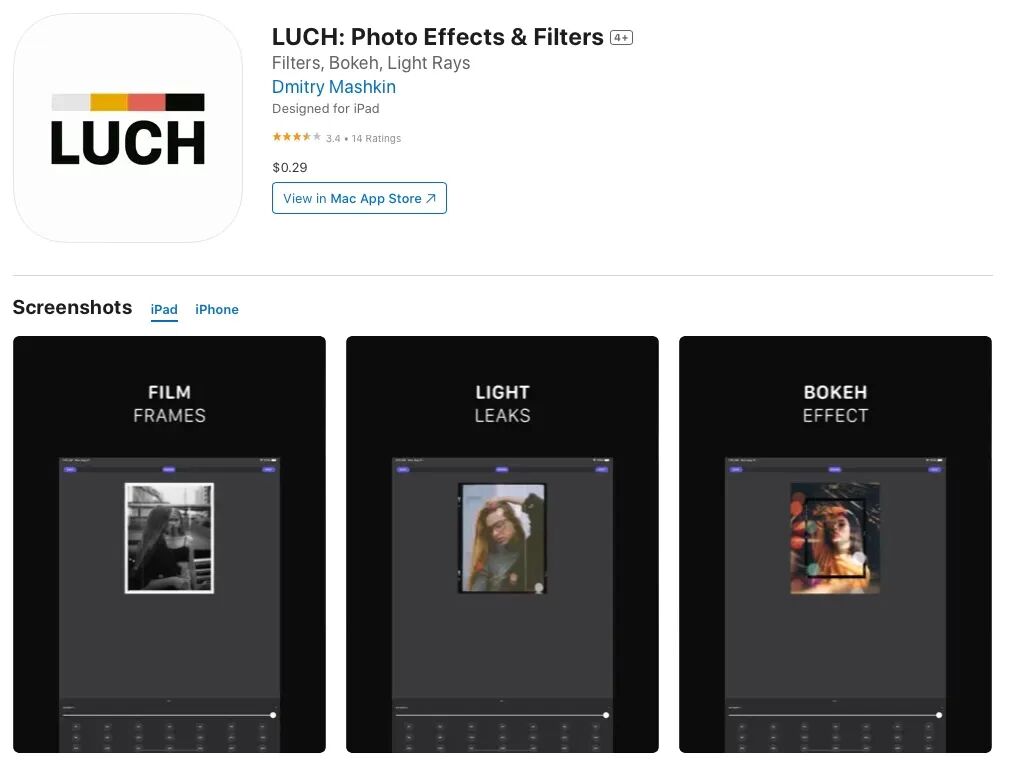Click the purple center button in Film Frames screenshot
This screenshot has width=1009, height=772.
(169, 470)
